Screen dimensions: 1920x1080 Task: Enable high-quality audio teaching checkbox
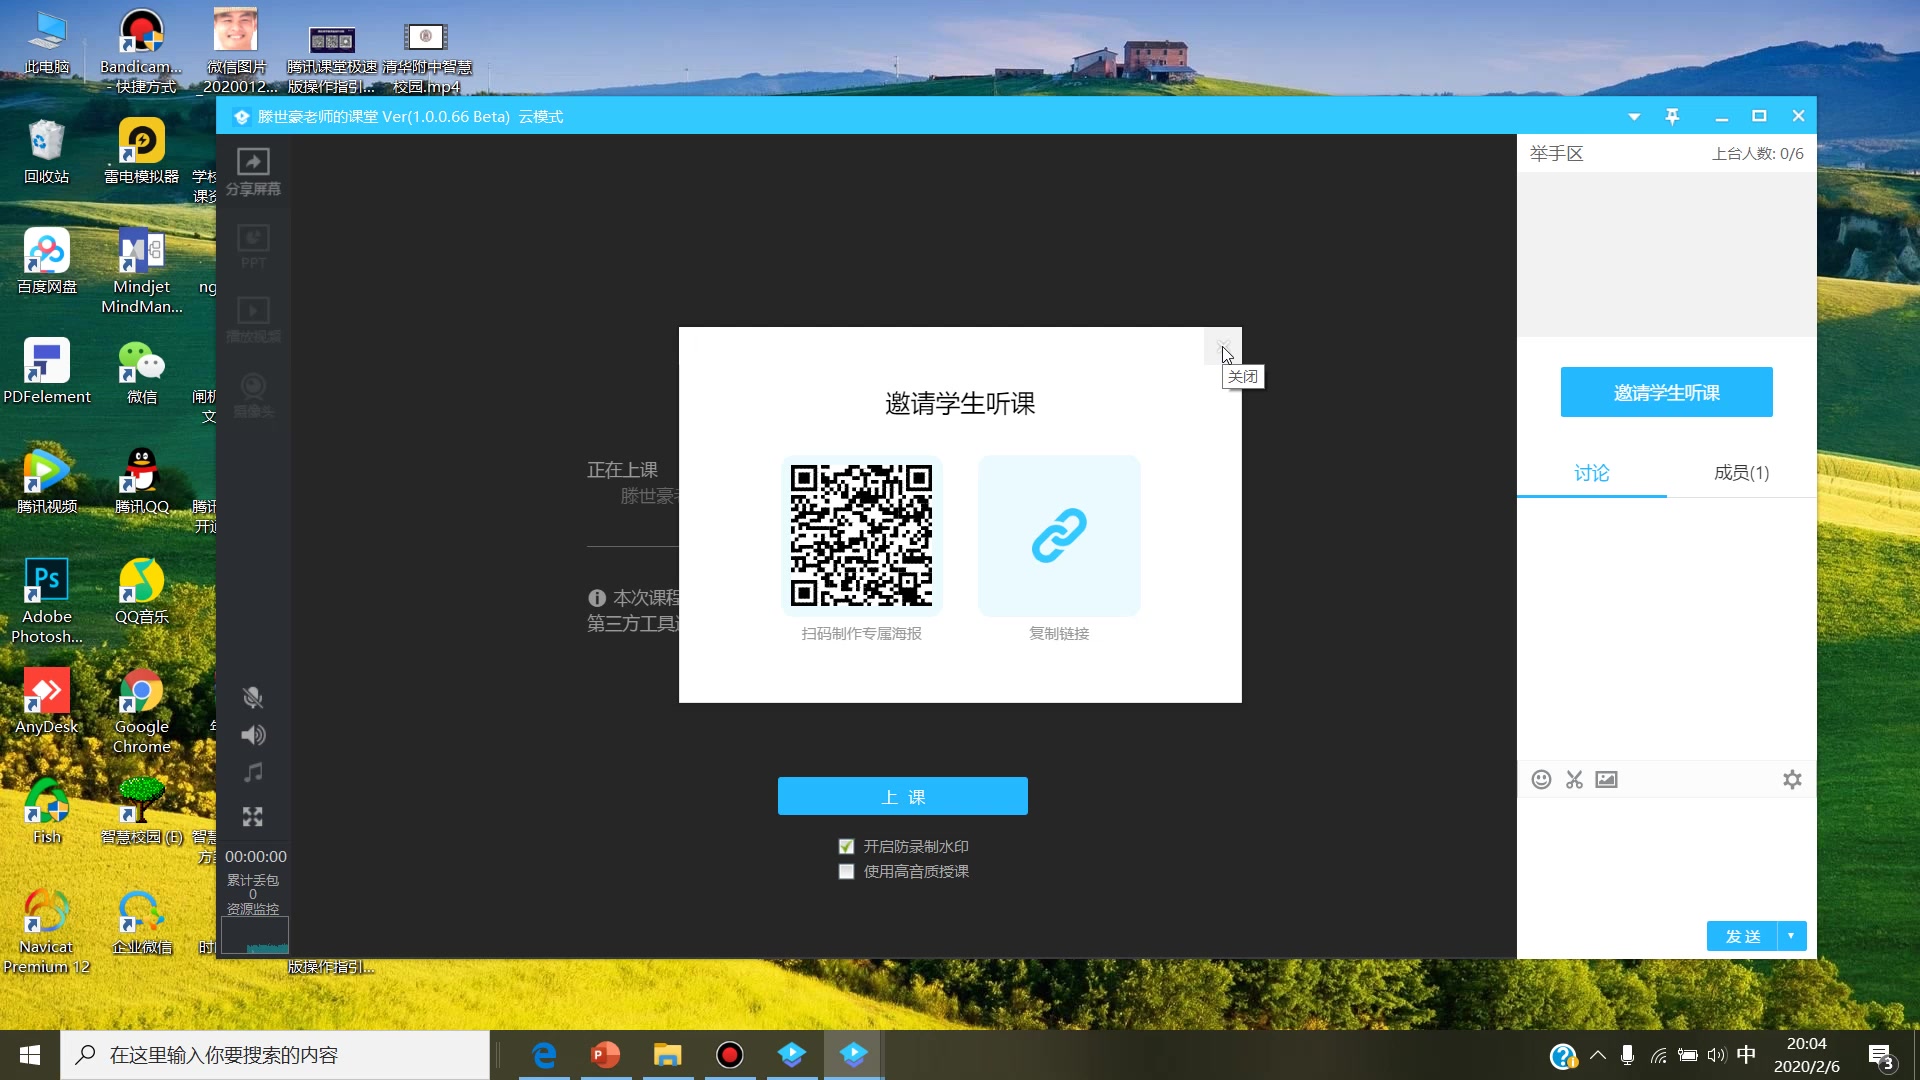846,872
